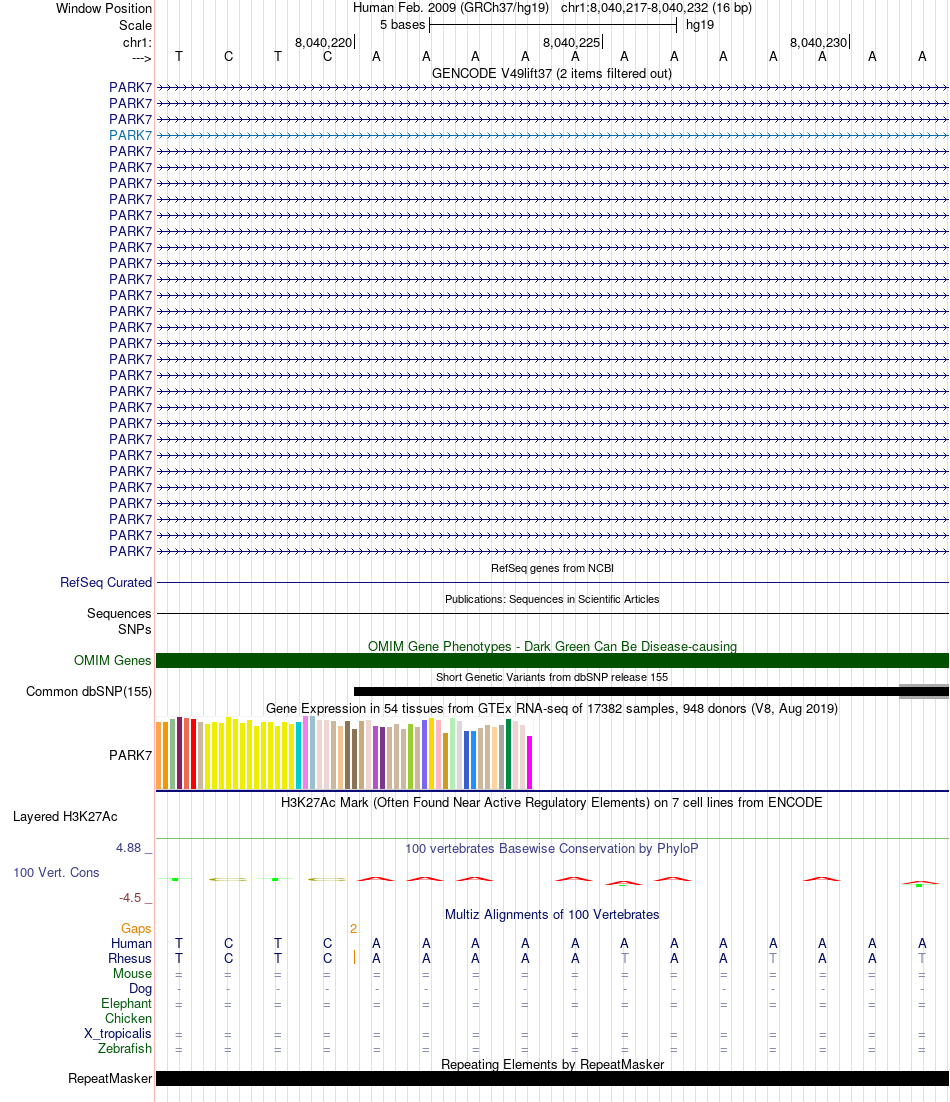Screen dimensions: 950x1102
Task: Open the GTEx Gene Expression track title
Action: point(552,708)
